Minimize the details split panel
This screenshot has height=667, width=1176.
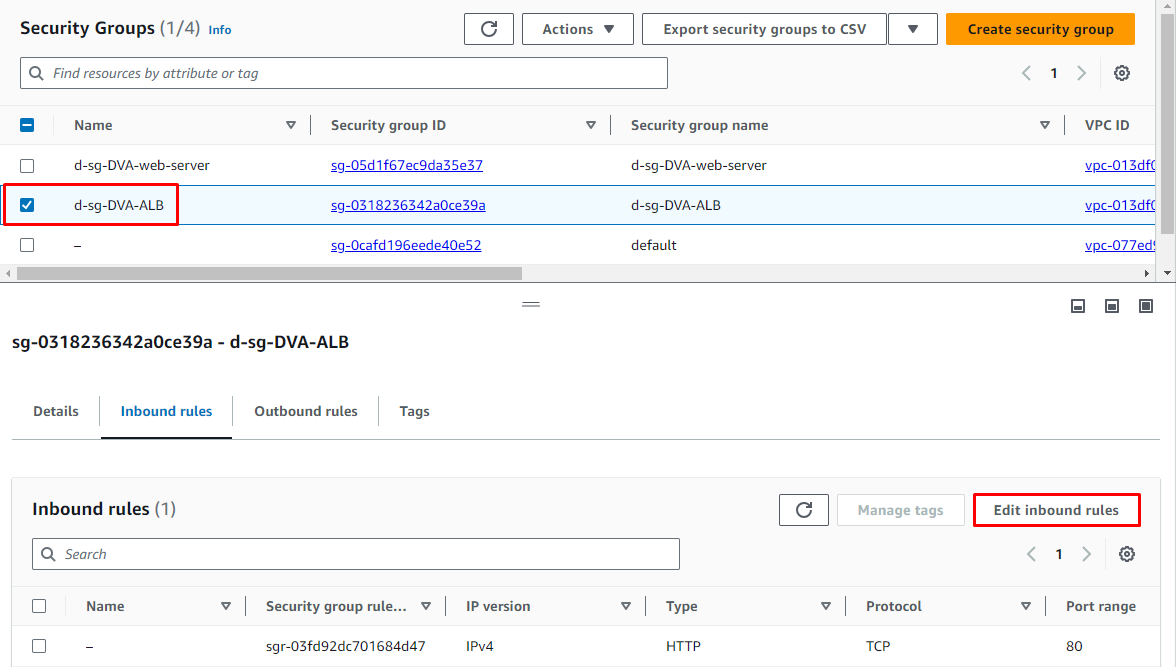click(1078, 306)
